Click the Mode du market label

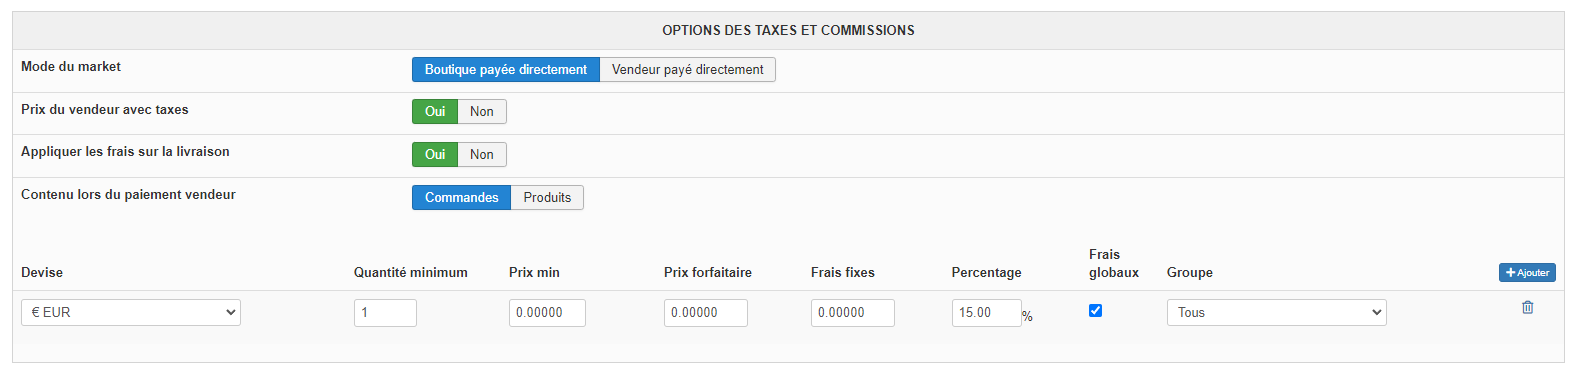(71, 66)
